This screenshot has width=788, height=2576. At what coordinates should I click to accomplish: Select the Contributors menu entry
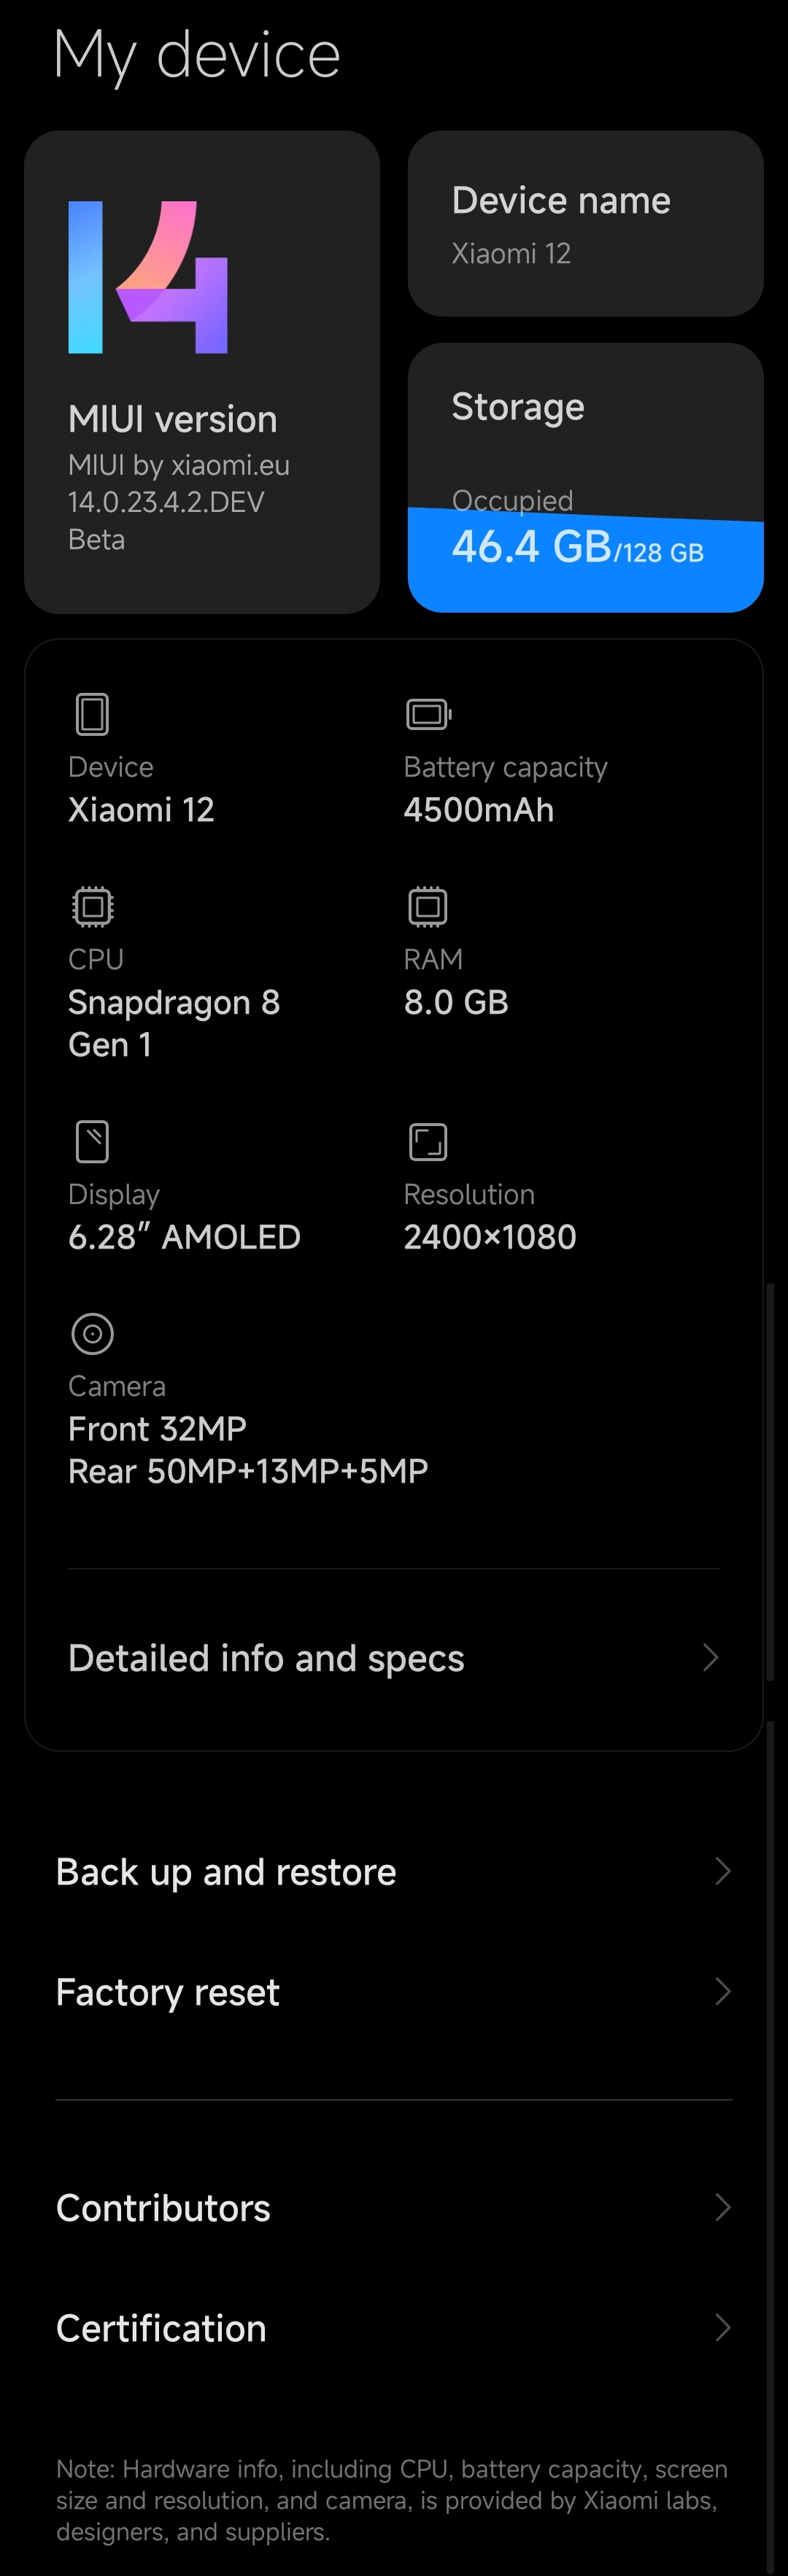click(394, 2207)
